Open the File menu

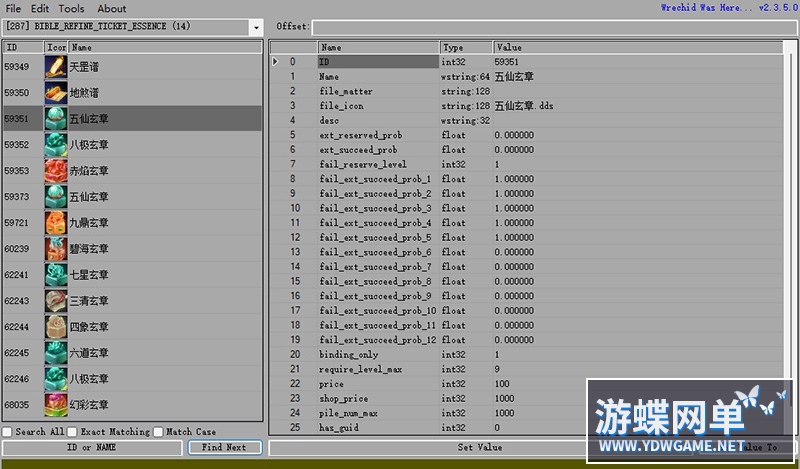point(13,9)
